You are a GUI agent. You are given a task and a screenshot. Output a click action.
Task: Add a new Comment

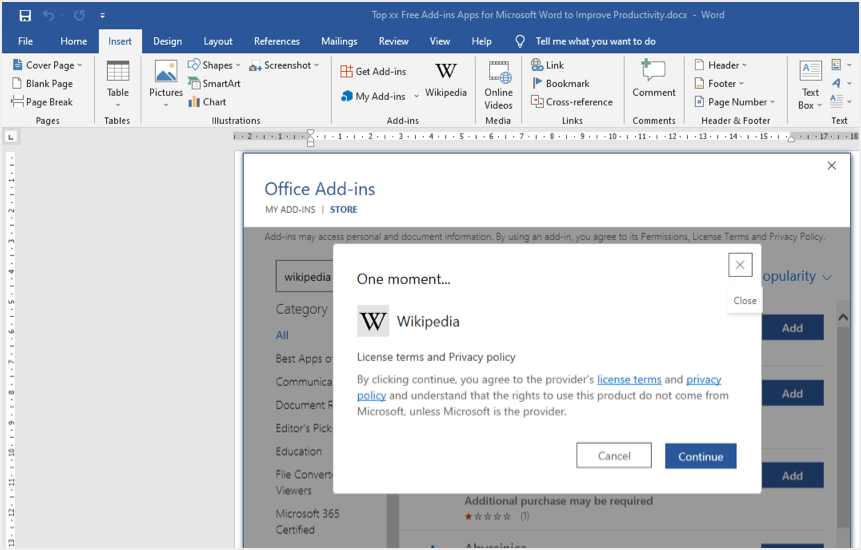tap(653, 78)
